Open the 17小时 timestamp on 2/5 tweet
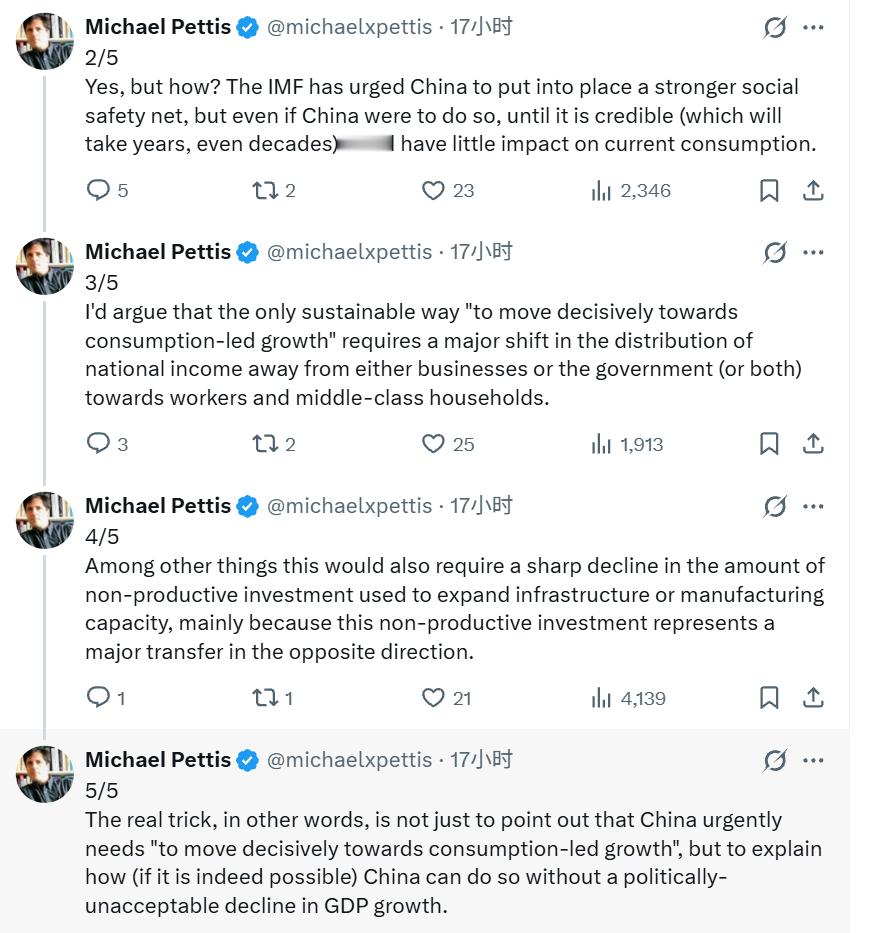The height and width of the screenshot is (933, 873). click(x=481, y=27)
